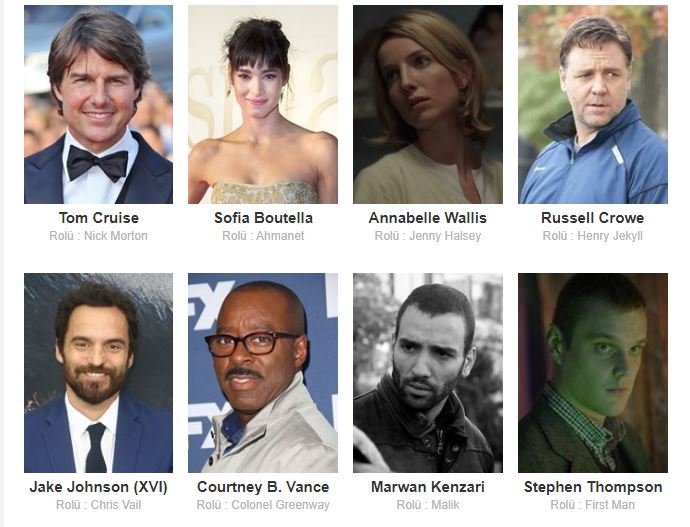Open Stephen Thompson's photo thumbnail
The image size is (690, 527).
[593, 373]
